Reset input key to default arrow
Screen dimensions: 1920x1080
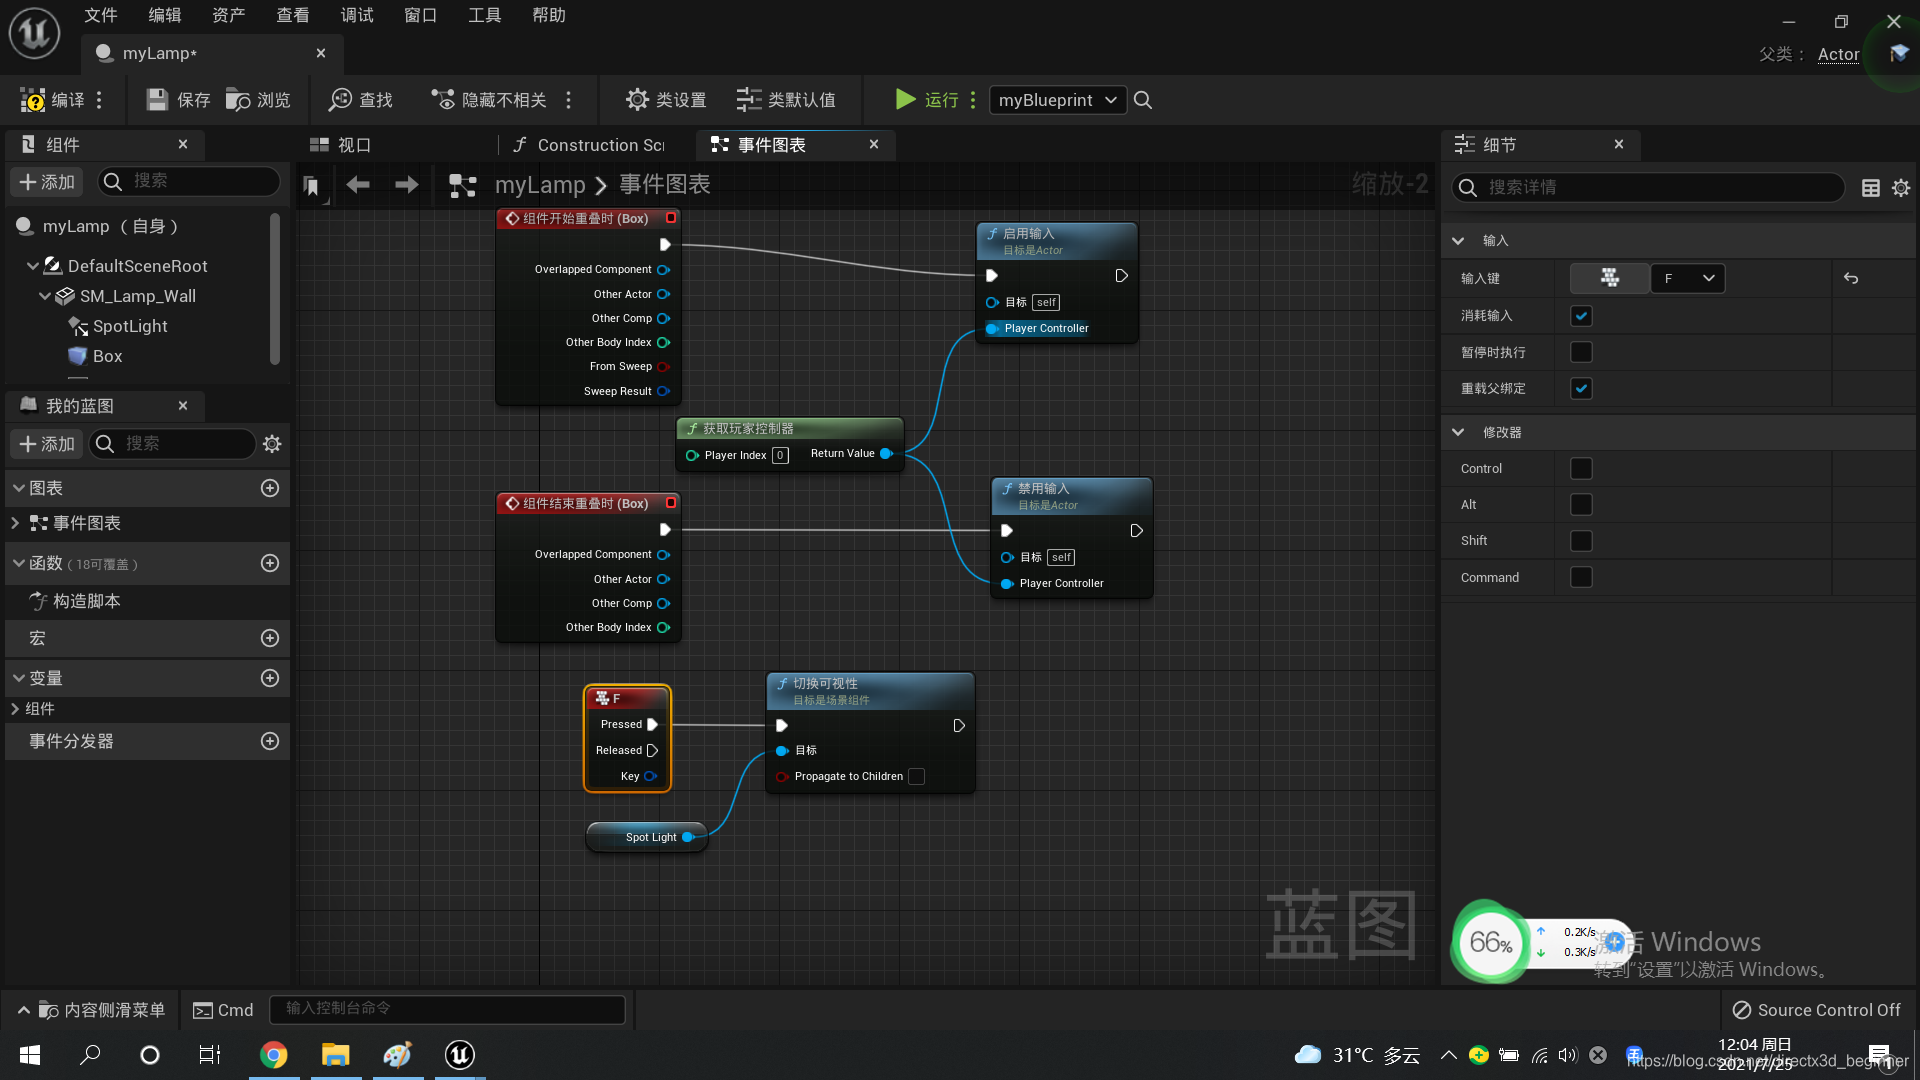(1851, 279)
